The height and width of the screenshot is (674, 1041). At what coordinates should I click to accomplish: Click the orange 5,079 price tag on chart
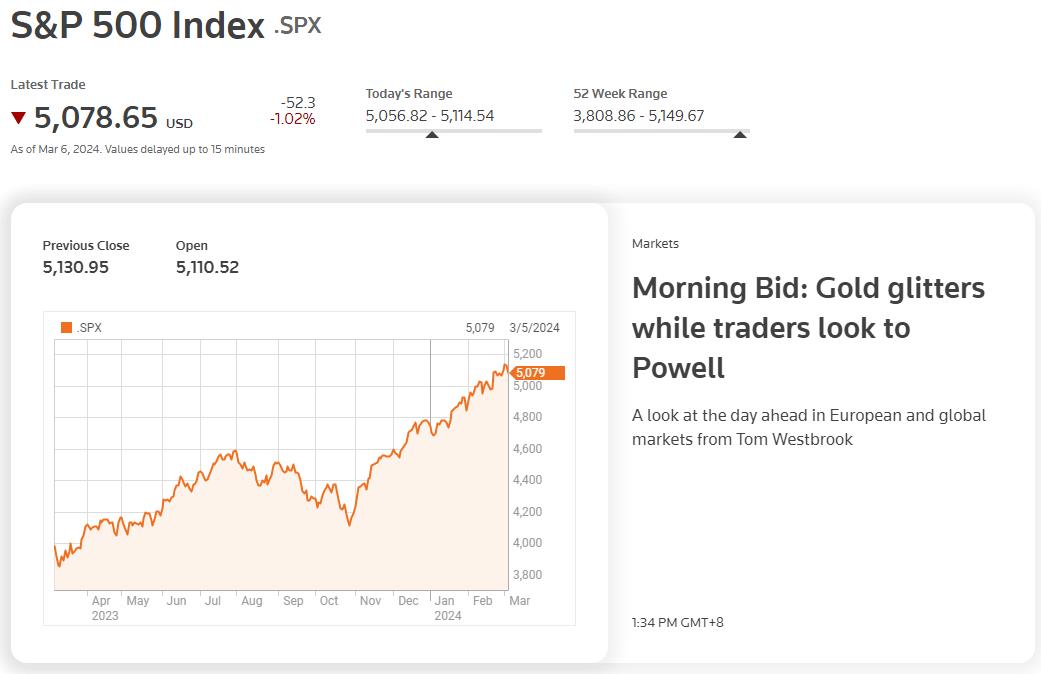coord(537,373)
